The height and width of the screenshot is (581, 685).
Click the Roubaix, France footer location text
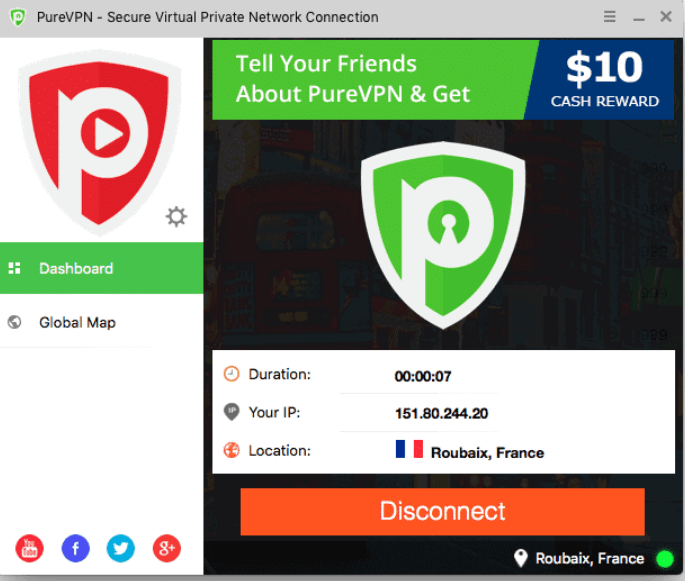pyautogui.click(x=590, y=559)
